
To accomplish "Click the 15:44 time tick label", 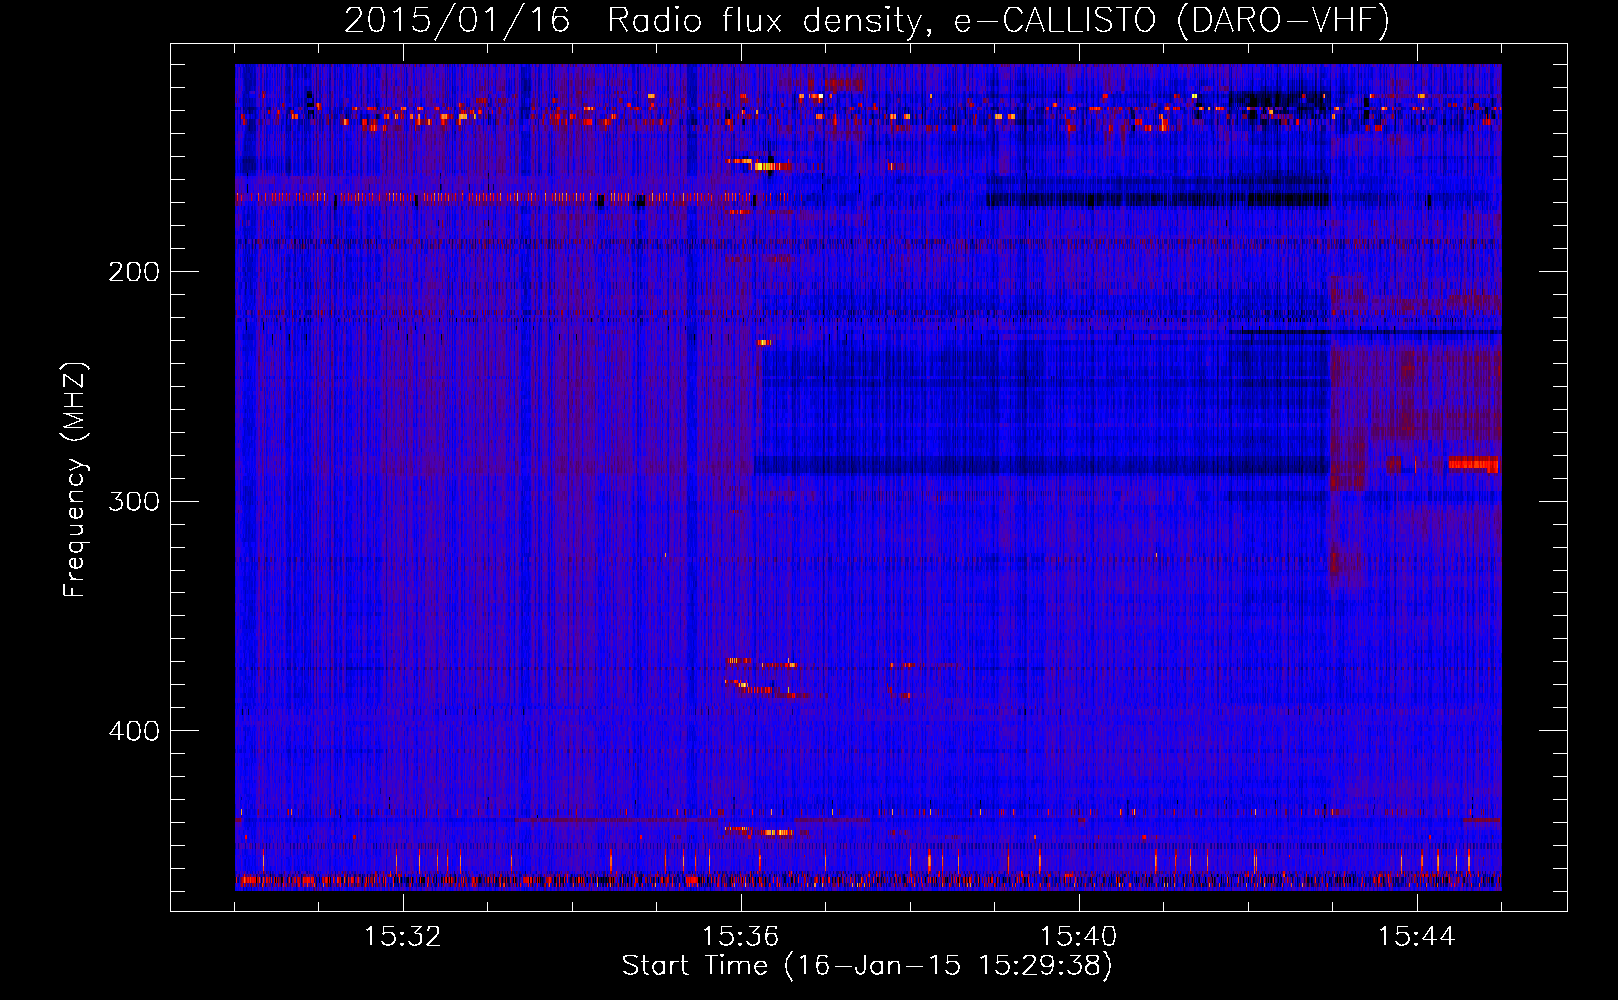I will (x=1417, y=937).
